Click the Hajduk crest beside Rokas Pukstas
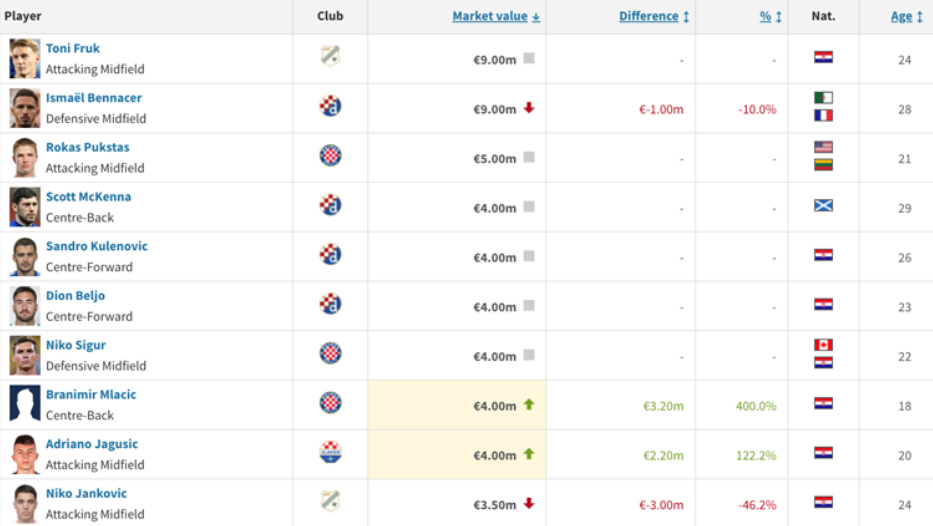 (x=330, y=155)
